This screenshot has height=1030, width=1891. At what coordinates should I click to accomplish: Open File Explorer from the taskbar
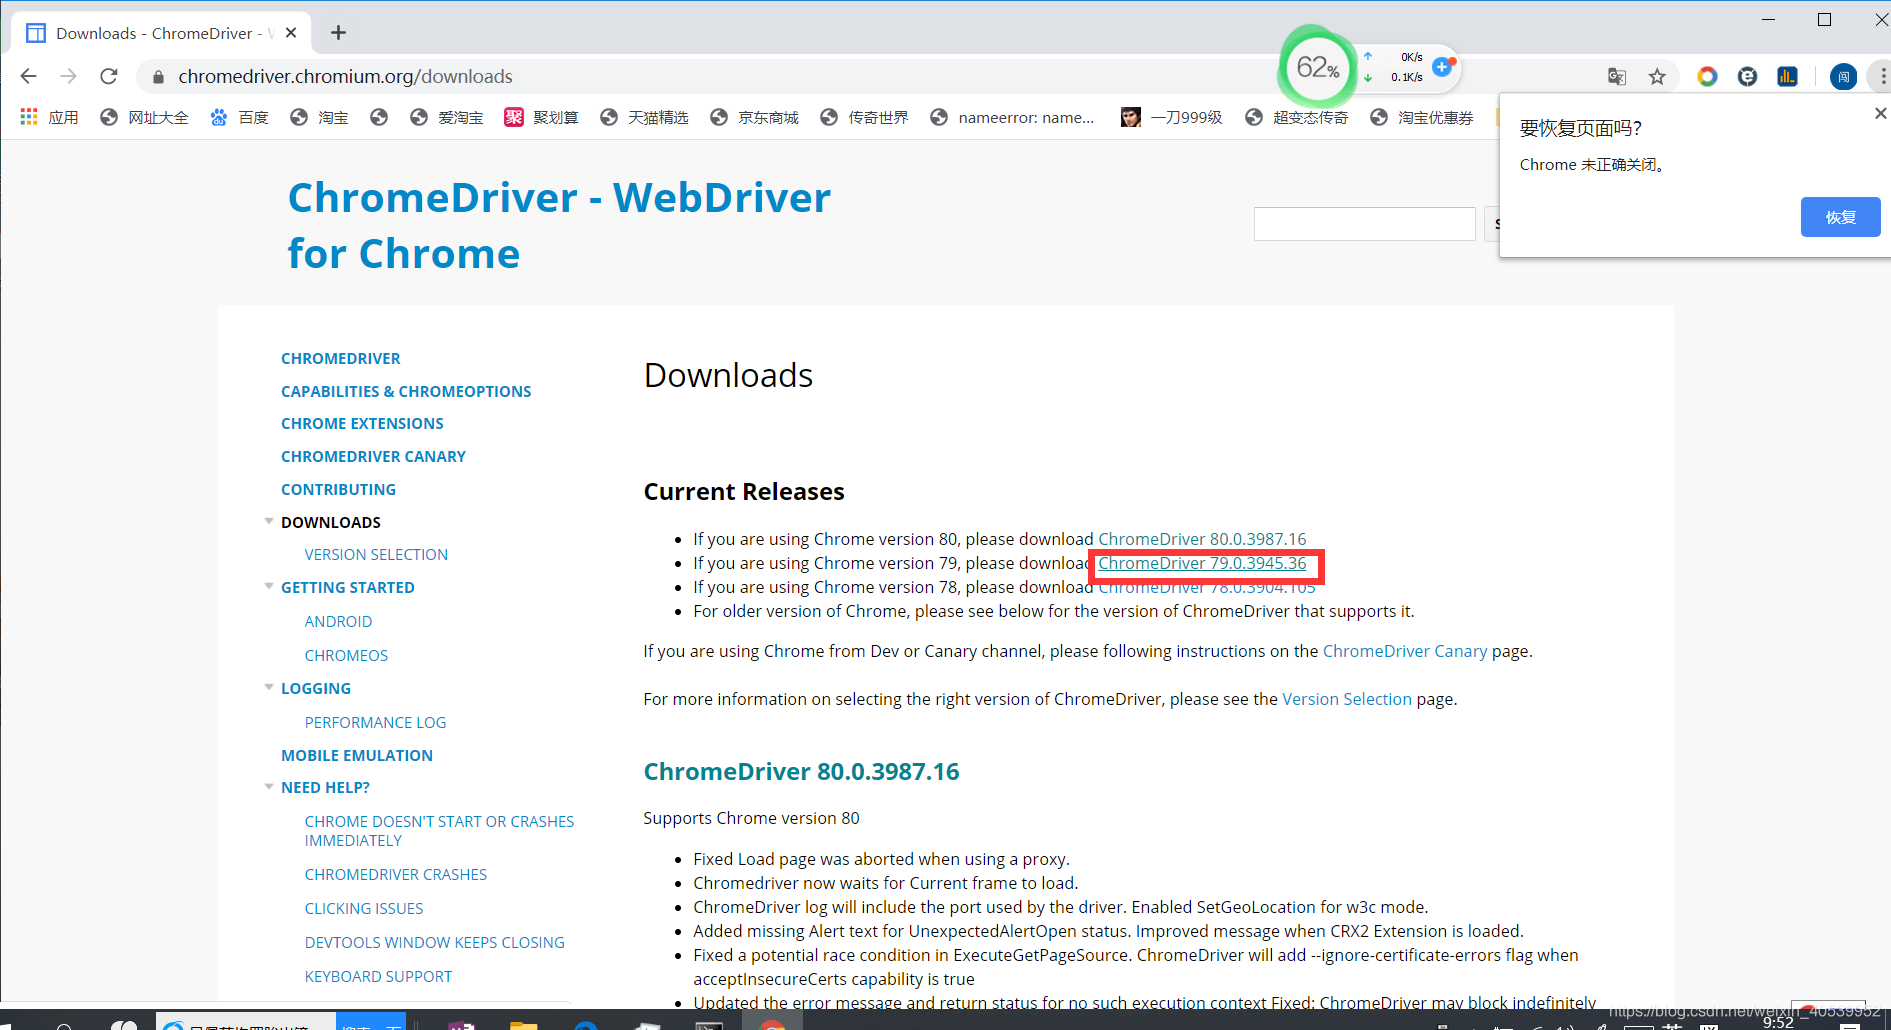[525, 1022]
